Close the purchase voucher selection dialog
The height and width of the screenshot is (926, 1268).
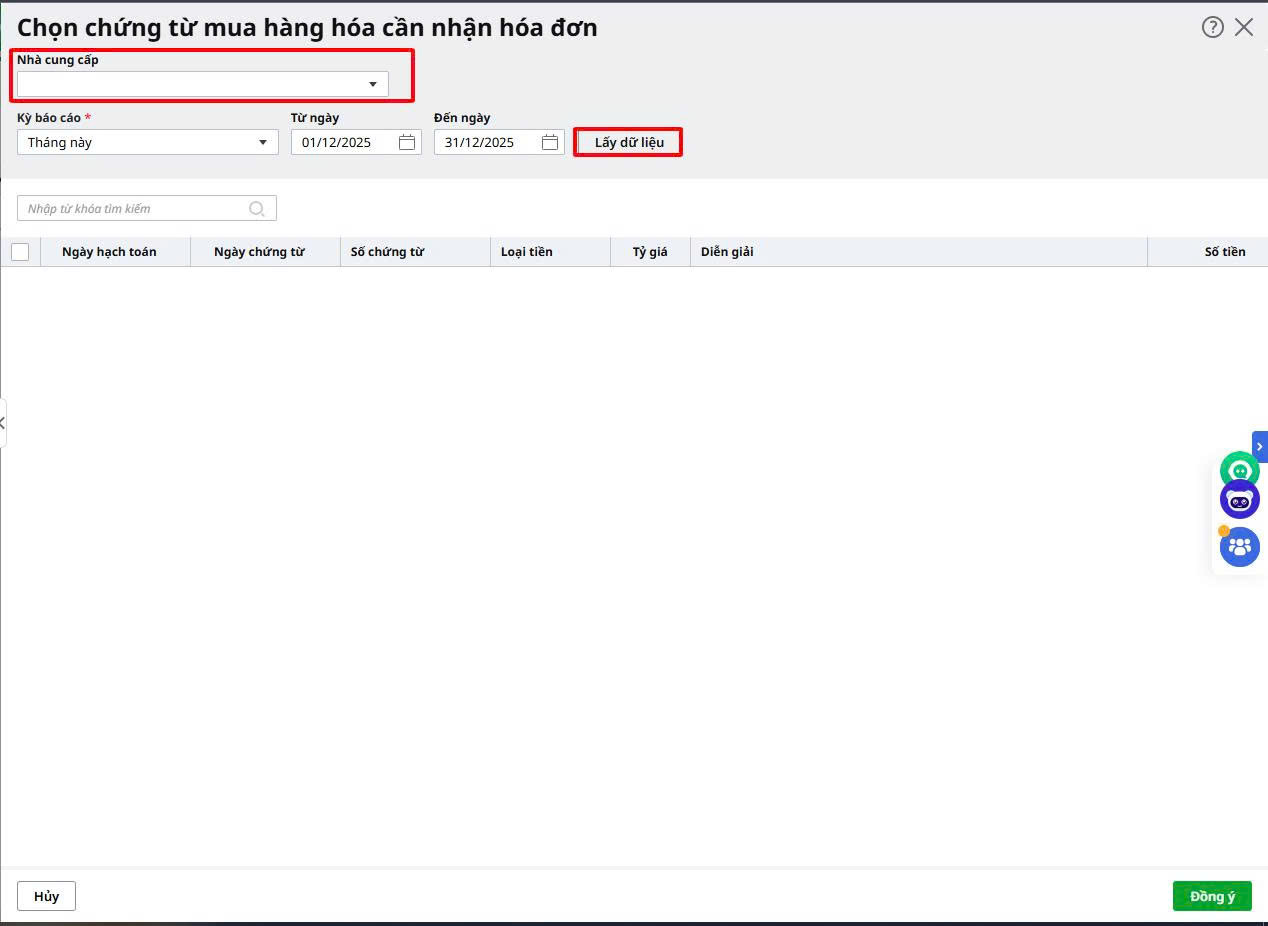coord(1244,27)
